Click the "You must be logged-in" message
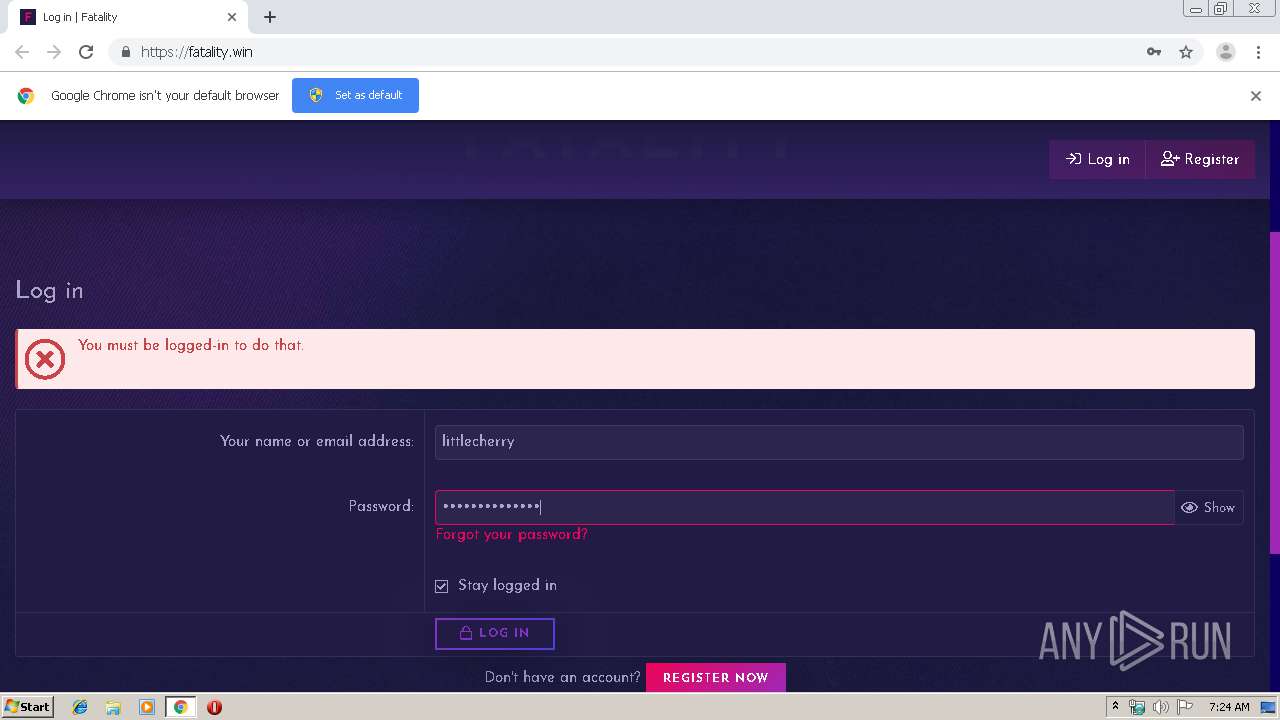 191,345
